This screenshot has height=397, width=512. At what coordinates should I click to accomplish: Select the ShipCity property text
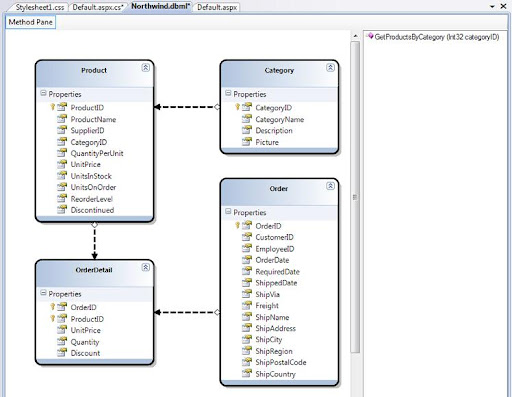pyautogui.click(x=269, y=340)
